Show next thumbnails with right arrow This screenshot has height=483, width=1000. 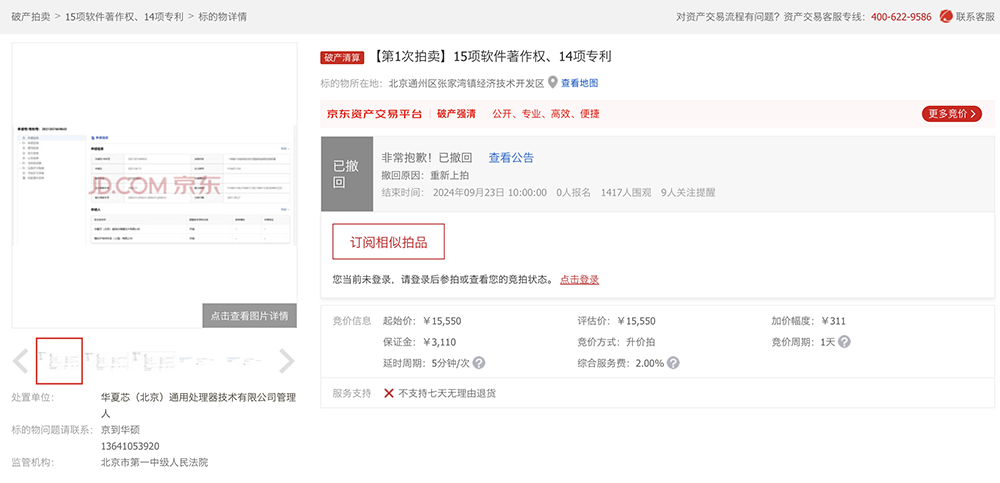(286, 361)
